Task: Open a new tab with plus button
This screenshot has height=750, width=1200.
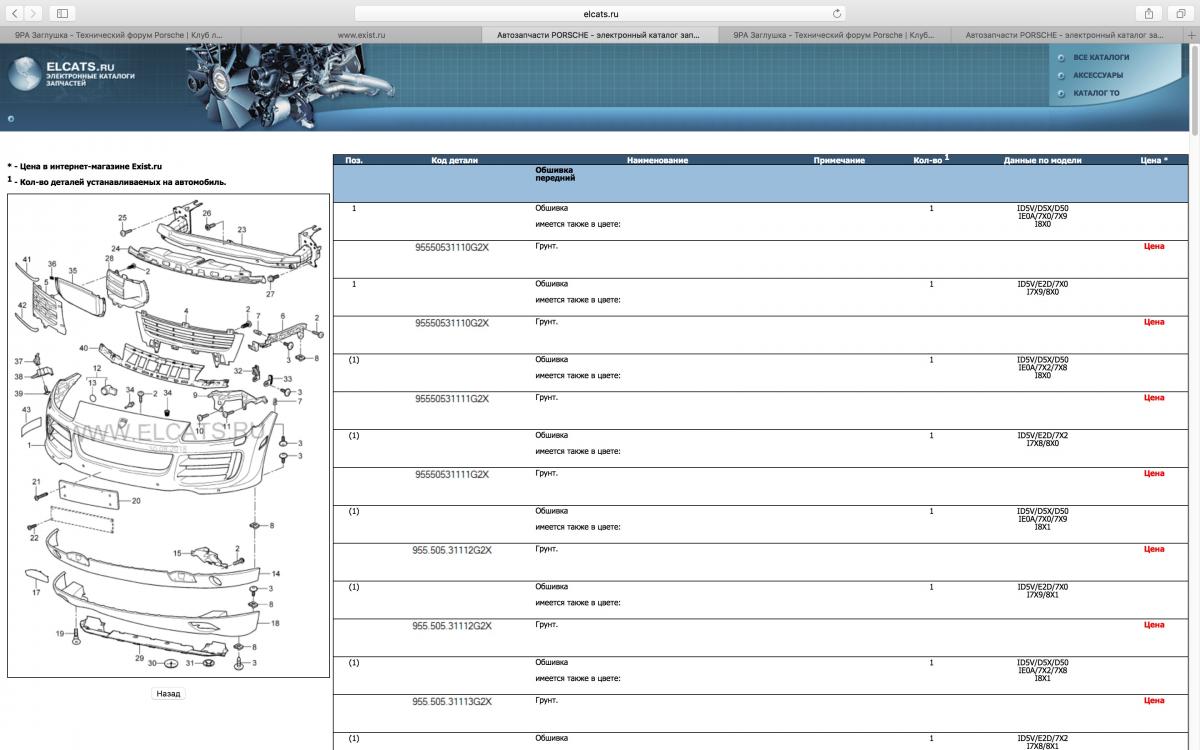Action: (1193, 34)
